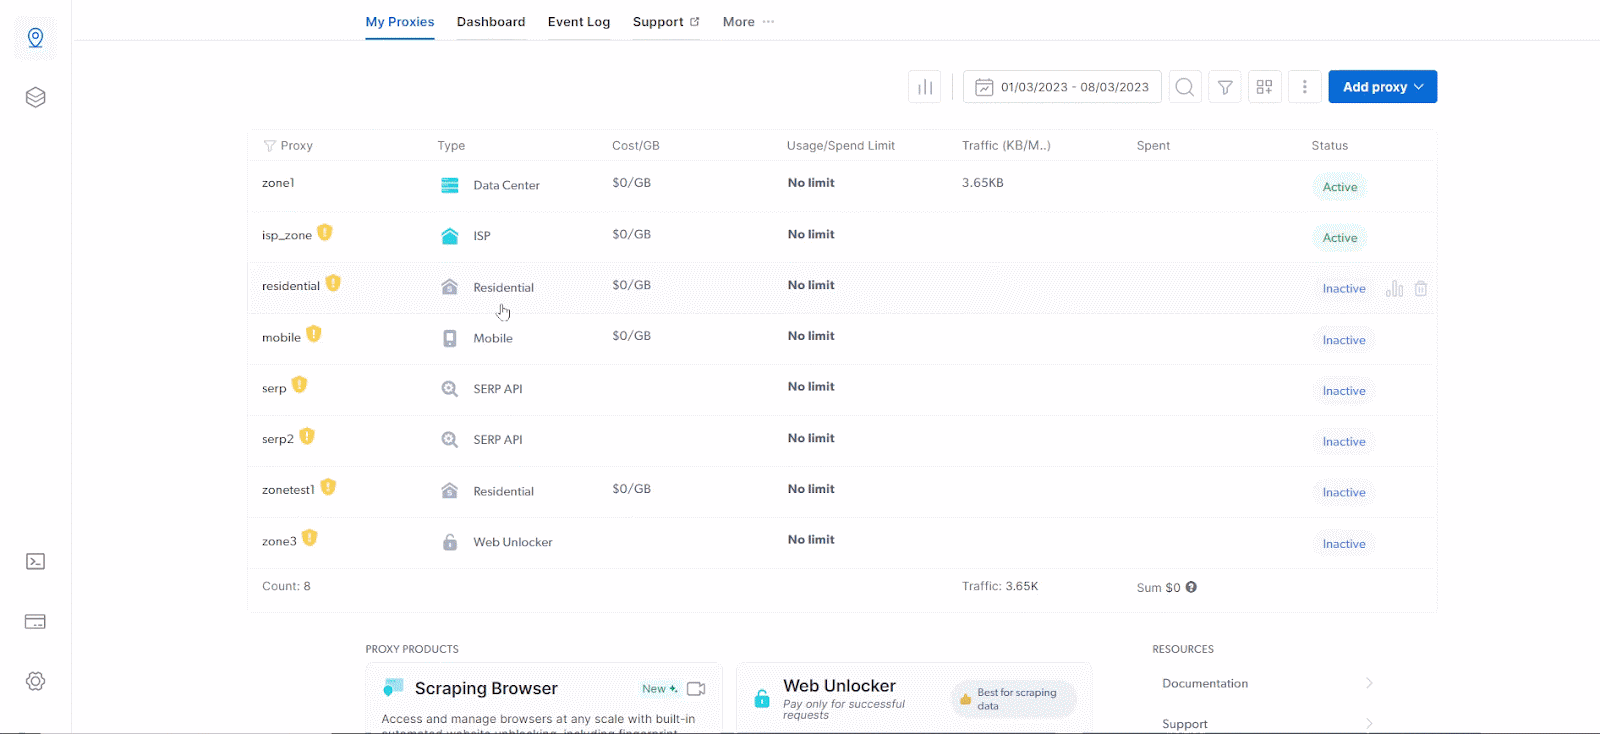The width and height of the screenshot is (1600, 734).
Task: Click the Mobile type icon in mobile row
Action: 450,338
